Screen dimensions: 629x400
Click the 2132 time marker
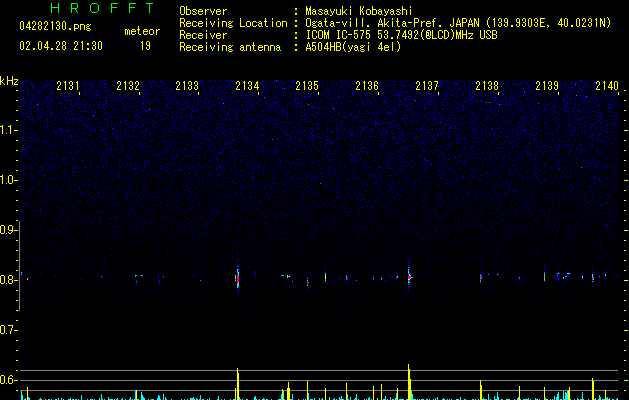click(128, 86)
